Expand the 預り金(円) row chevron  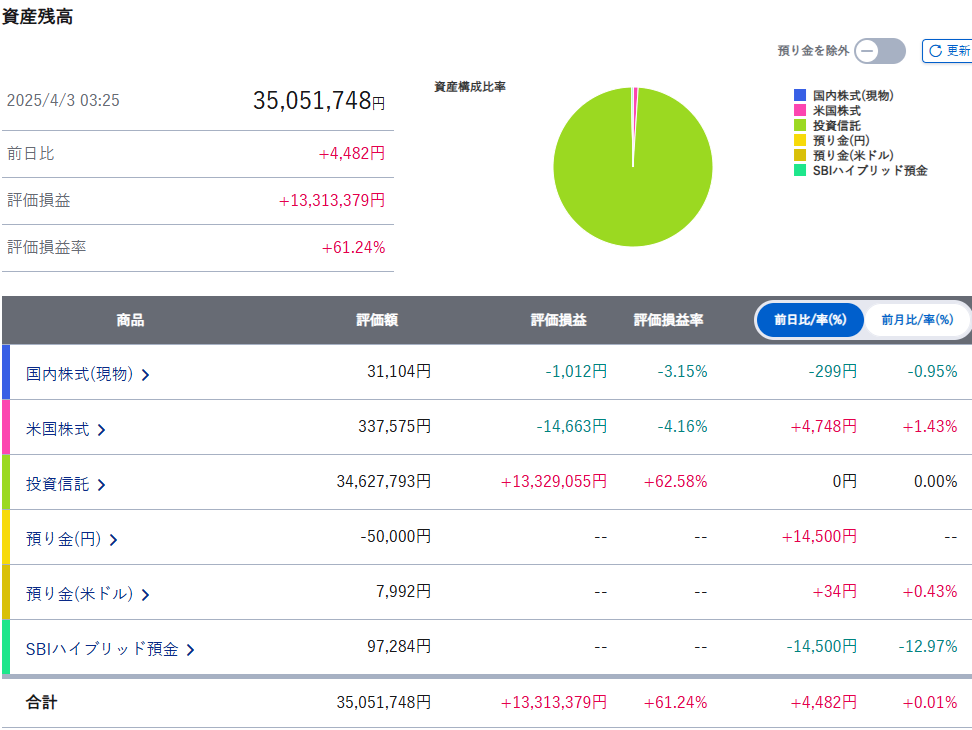(x=113, y=540)
